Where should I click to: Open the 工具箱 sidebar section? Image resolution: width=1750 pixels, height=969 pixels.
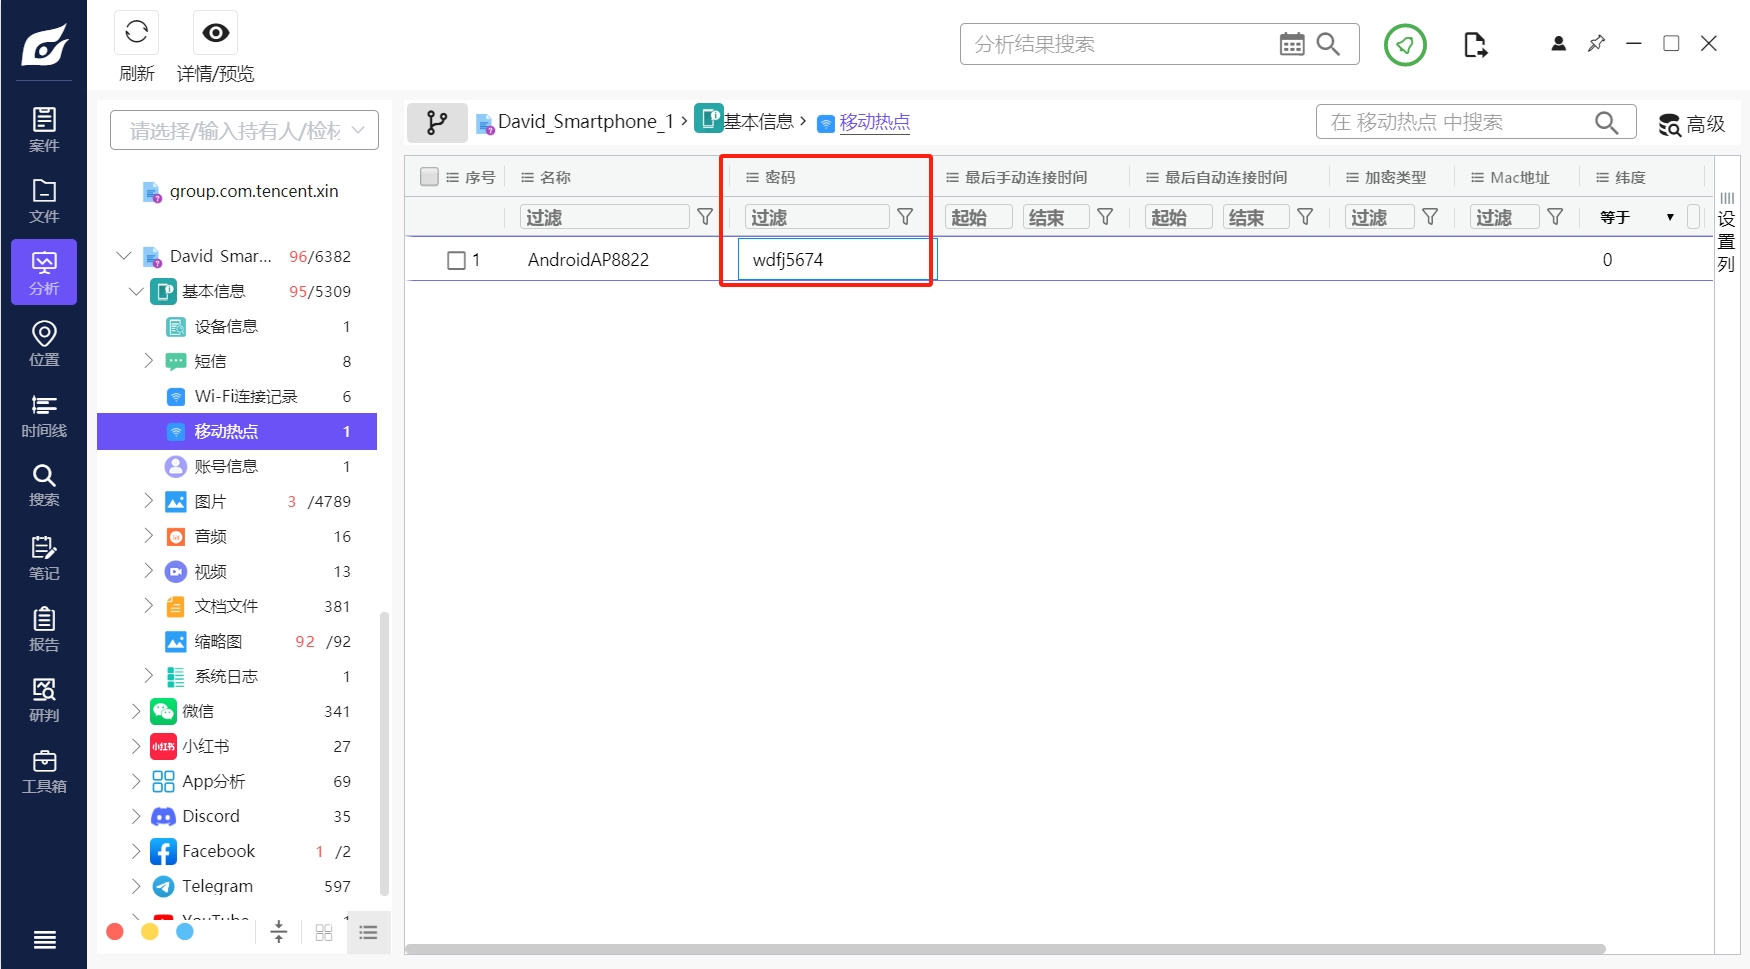point(44,771)
